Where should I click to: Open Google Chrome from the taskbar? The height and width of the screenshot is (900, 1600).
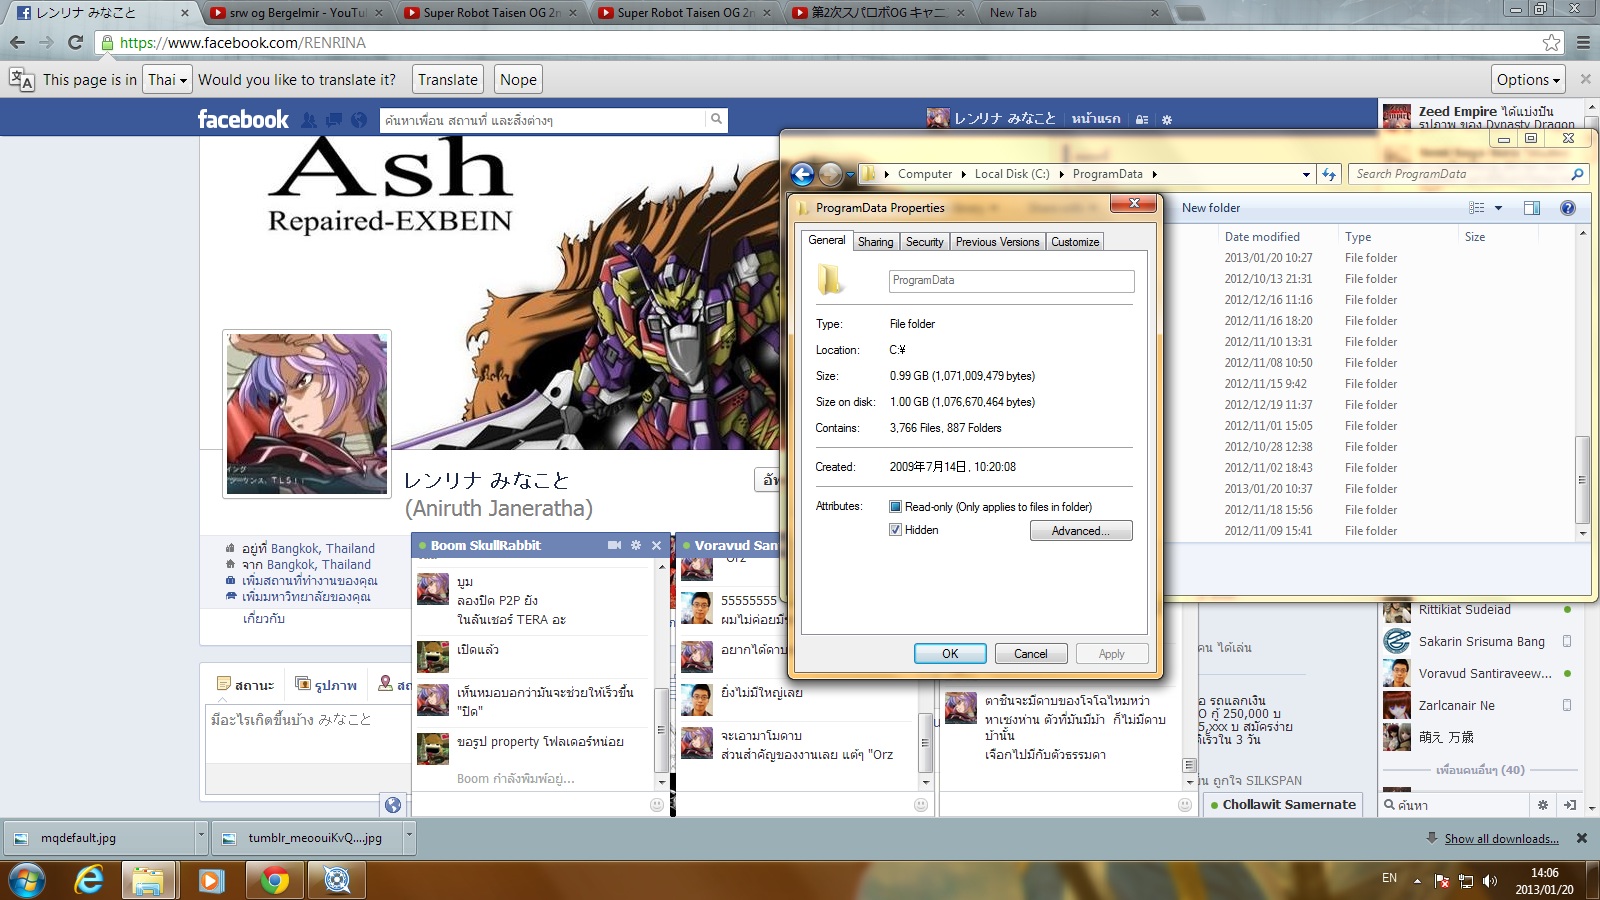pyautogui.click(x=273, y=880)
